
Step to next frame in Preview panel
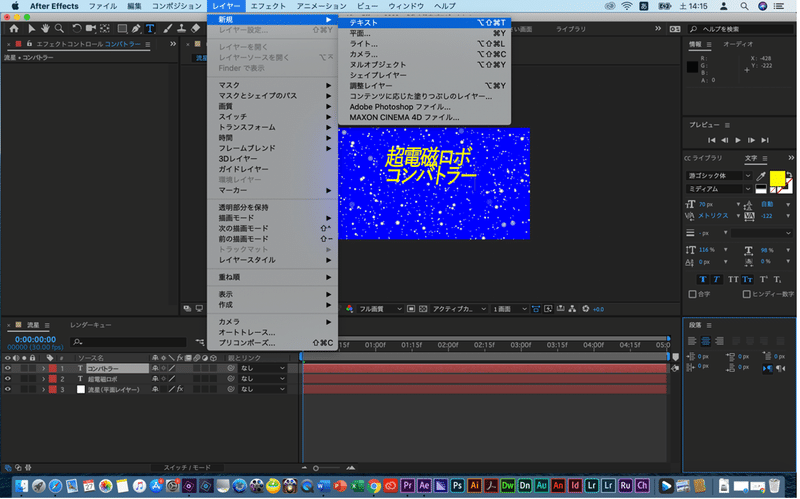coord(752,140)
